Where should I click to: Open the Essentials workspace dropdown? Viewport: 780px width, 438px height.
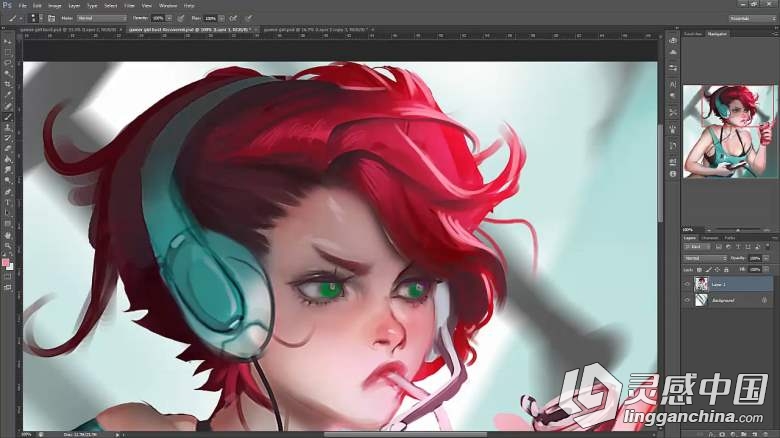752,18
